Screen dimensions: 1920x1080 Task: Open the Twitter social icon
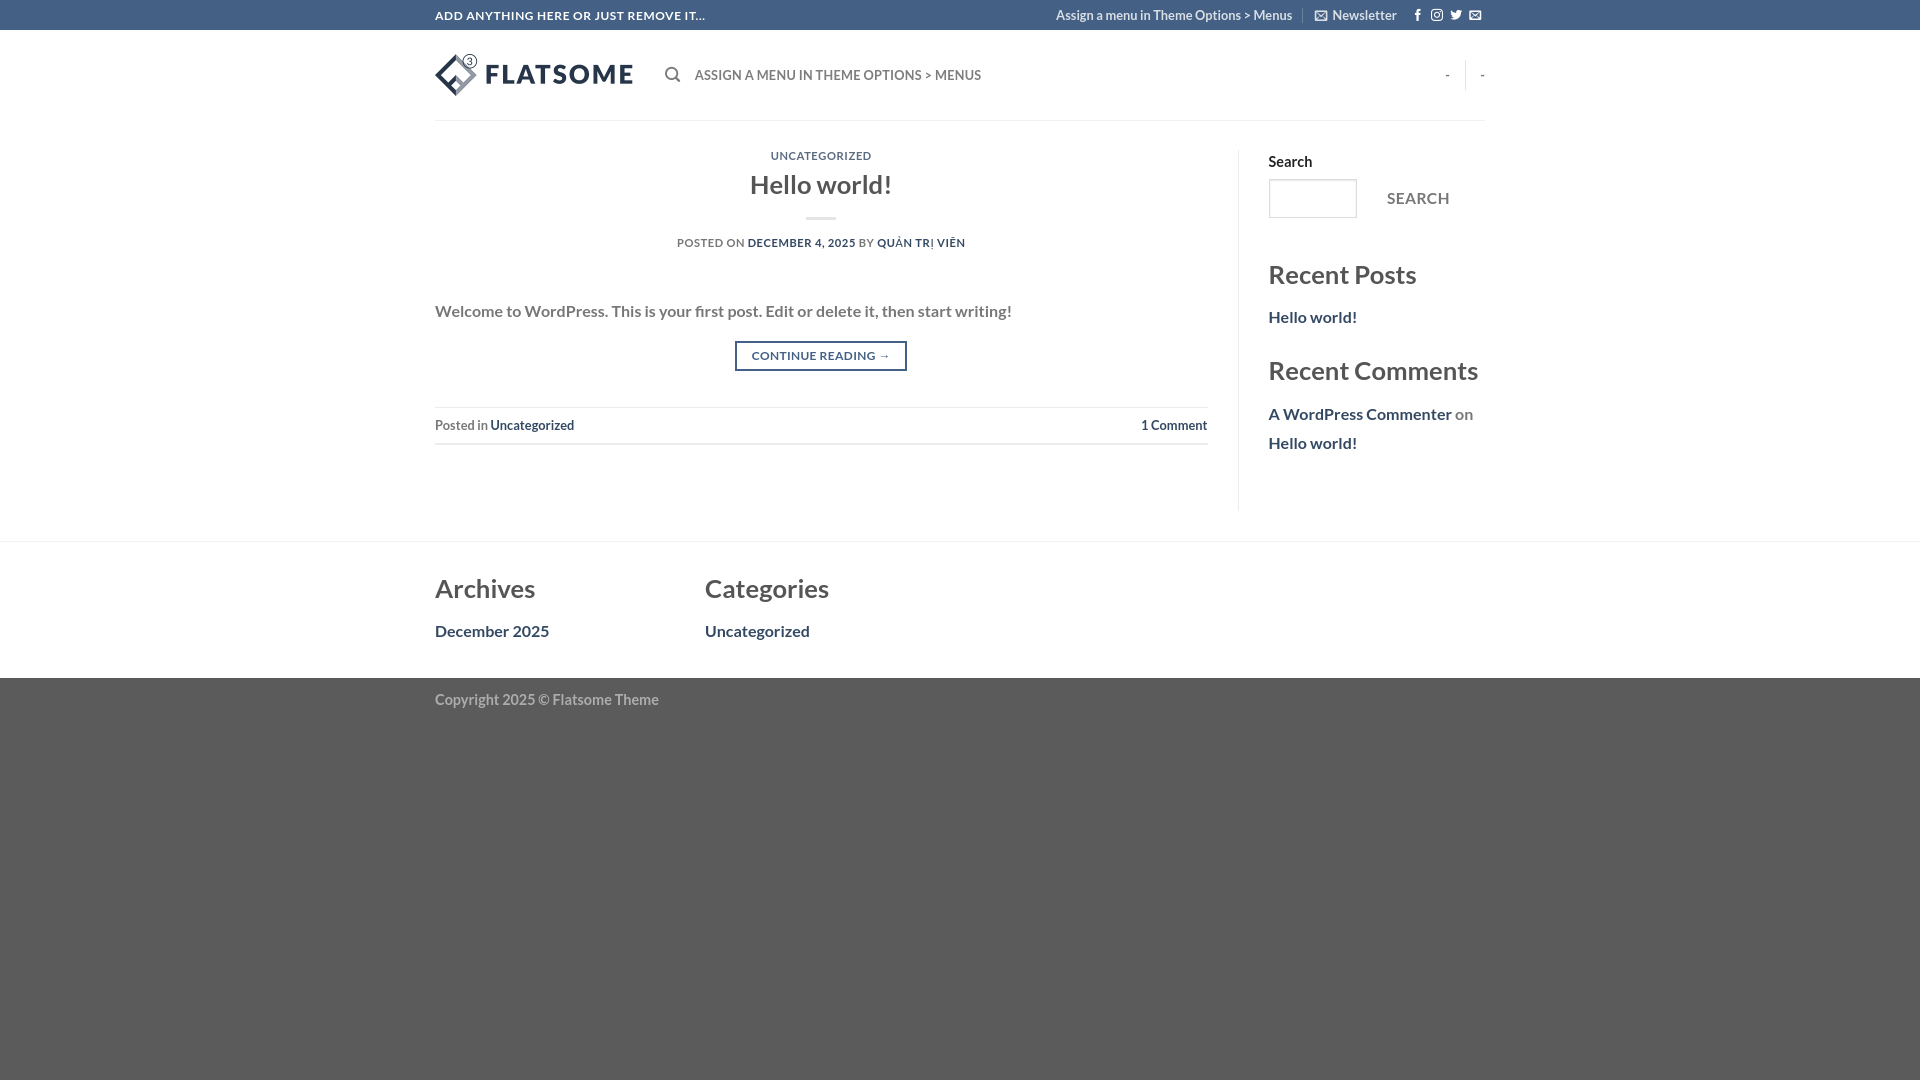(x=1456, y=15)
